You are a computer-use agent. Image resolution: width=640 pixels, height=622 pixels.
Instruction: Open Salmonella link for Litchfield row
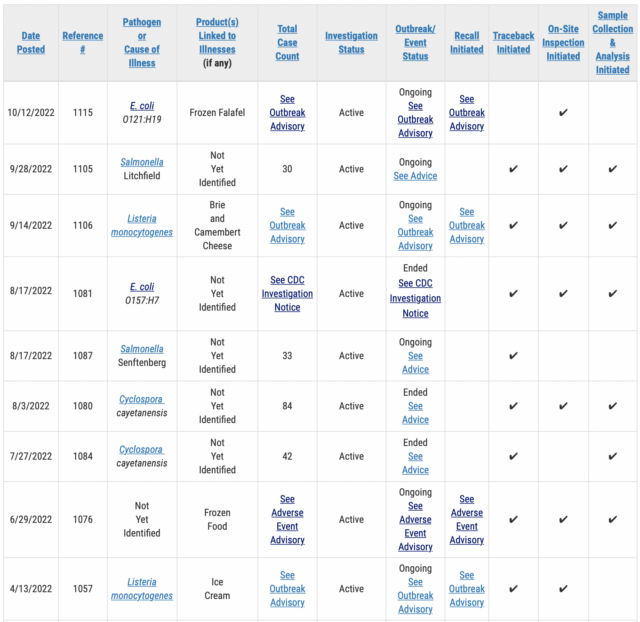pyautogui.click(x=142, y=162)
